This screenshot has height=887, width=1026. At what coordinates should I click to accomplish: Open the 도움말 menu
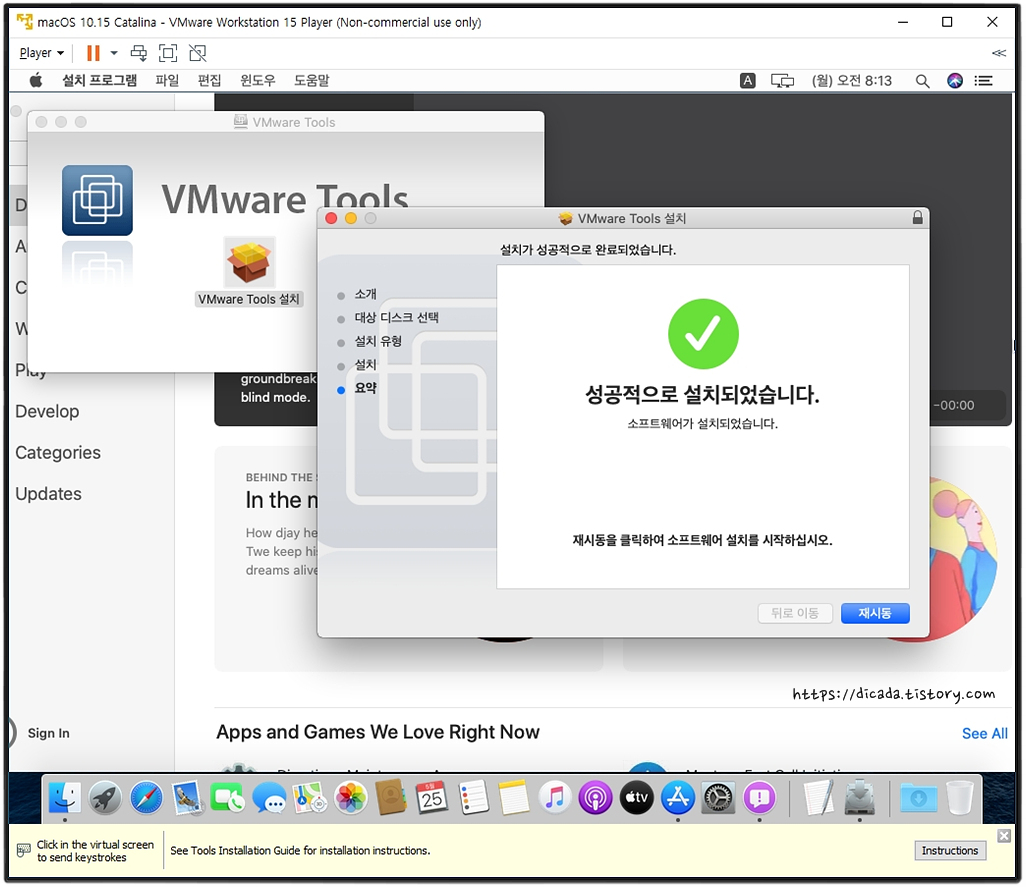311,80
